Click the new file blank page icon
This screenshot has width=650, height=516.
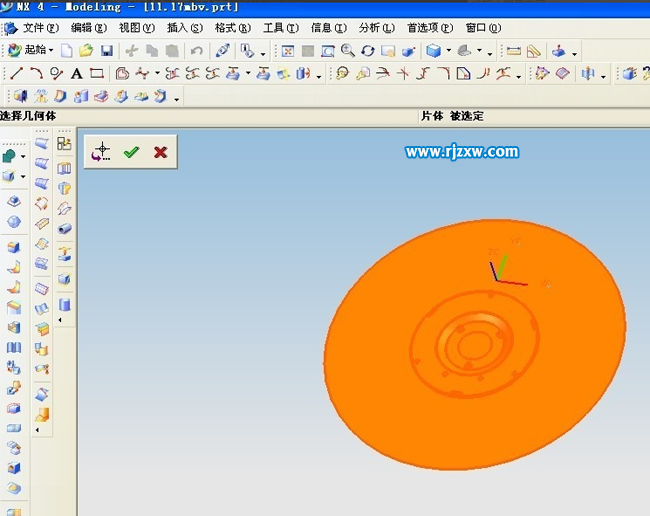[x=67, y=50]
